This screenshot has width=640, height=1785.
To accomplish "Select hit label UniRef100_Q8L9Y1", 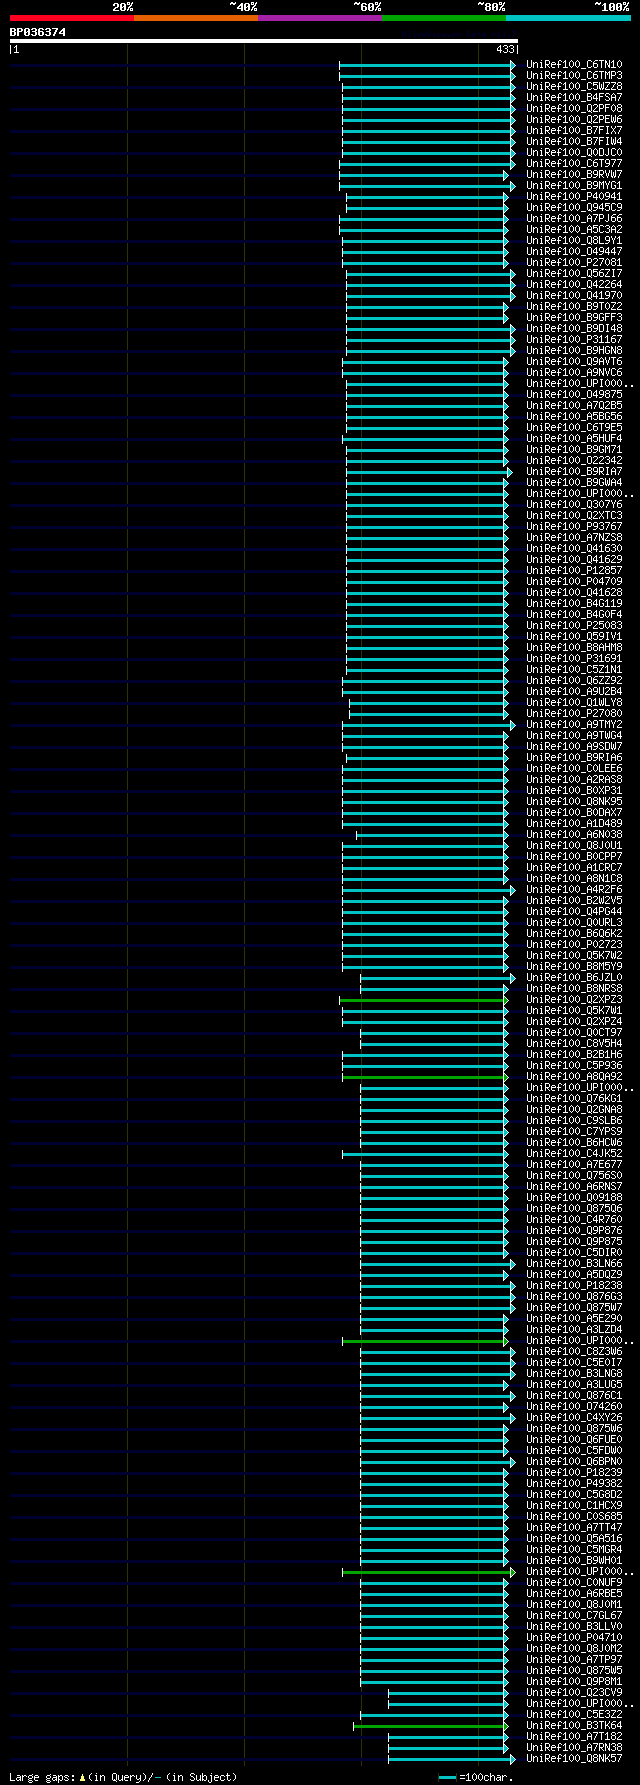I will (x=574, y=240).
